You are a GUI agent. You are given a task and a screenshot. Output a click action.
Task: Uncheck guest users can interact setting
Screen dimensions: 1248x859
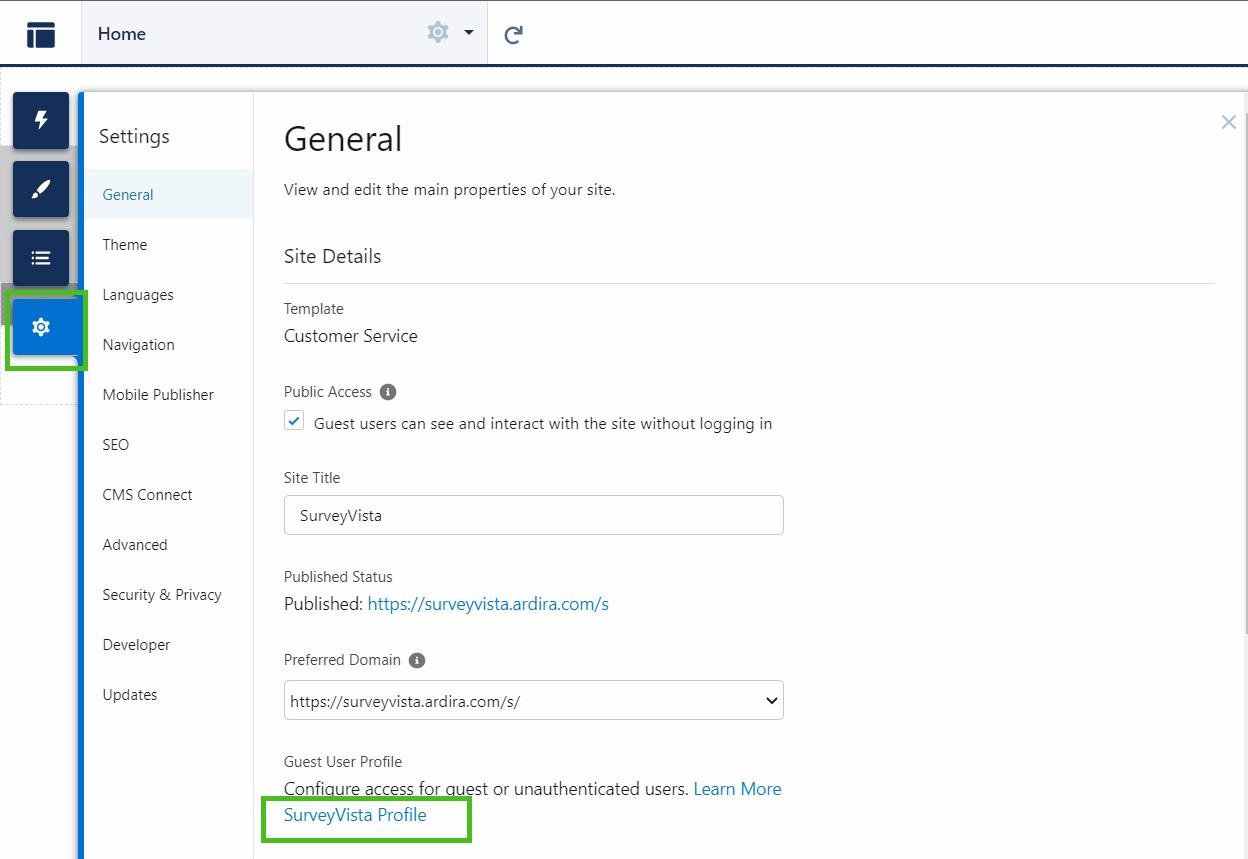[294, 421]
